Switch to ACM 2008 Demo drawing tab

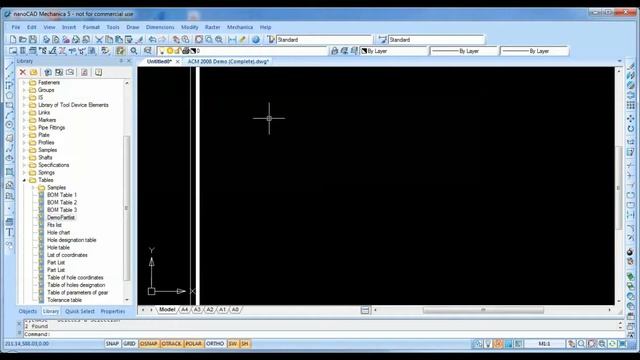228,61
